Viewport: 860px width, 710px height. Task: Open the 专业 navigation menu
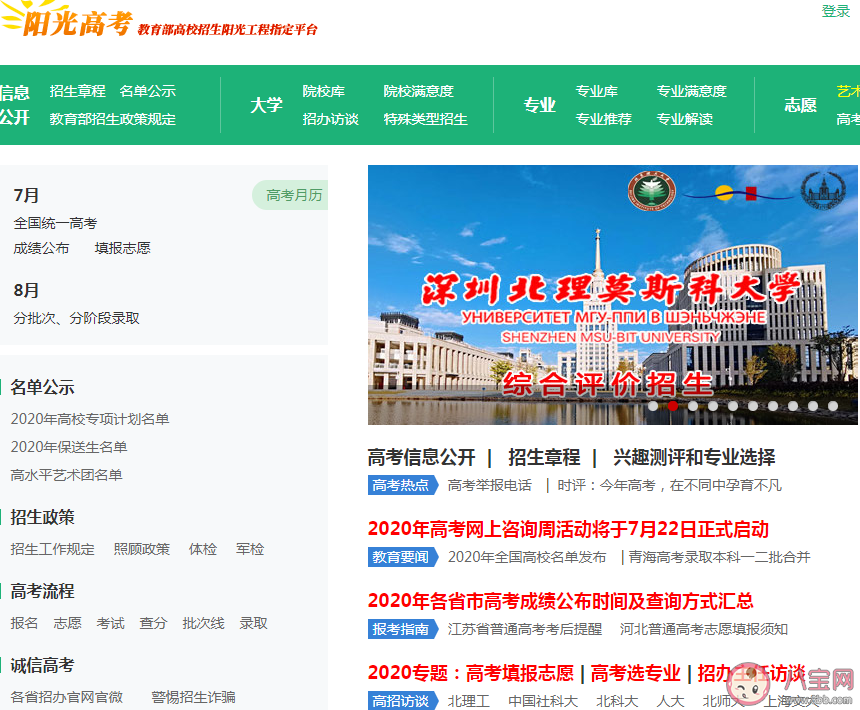coord(539,104)
